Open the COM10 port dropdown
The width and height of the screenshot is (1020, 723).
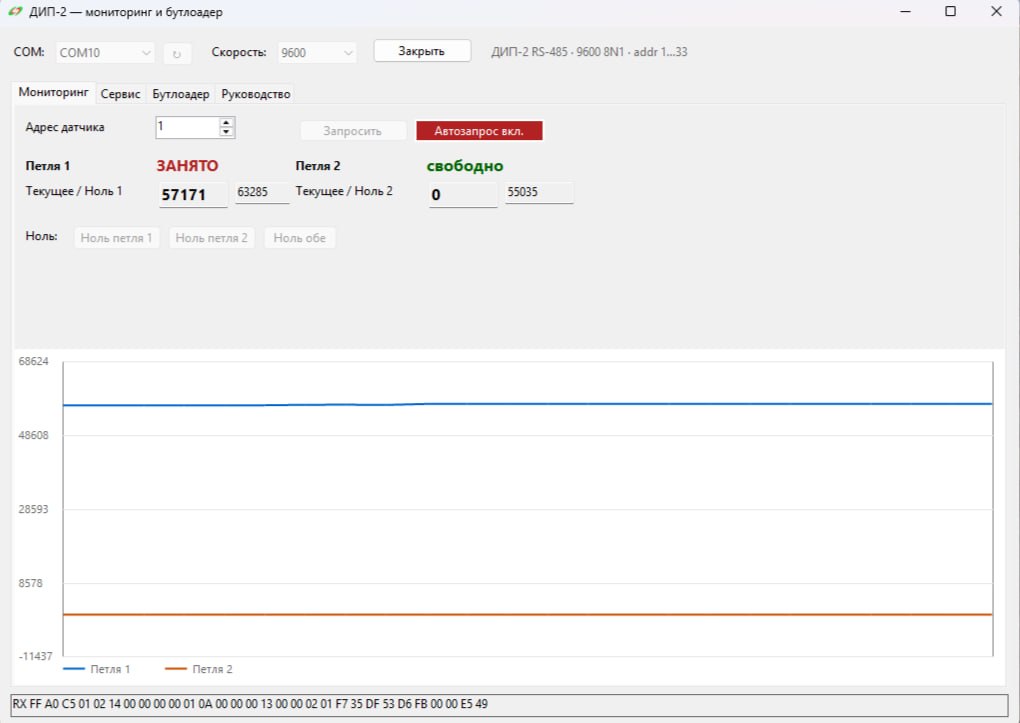click(105, 53)
